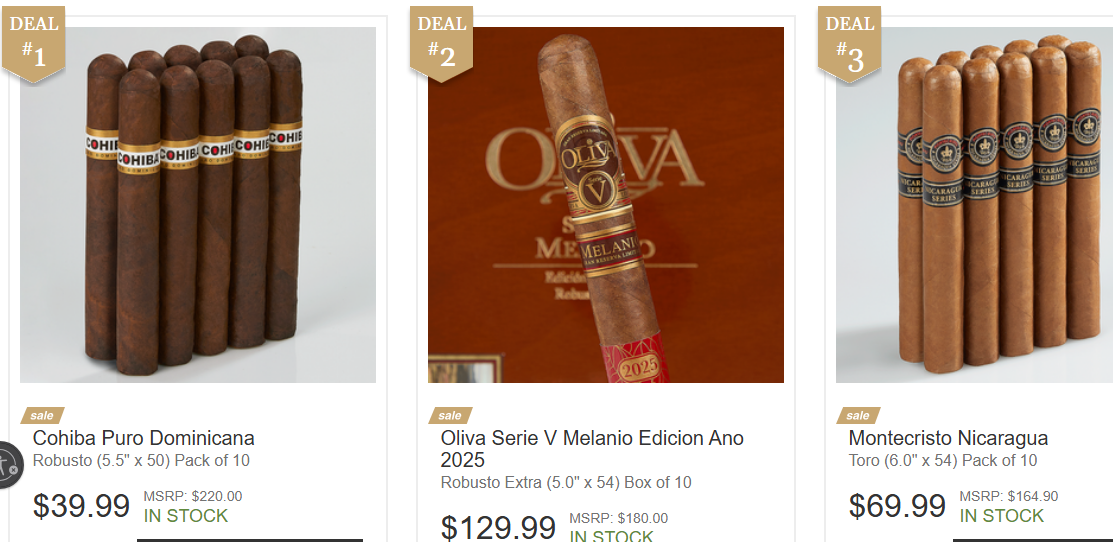Click the Deal #2 ribbon badge
1113x542 pixels.
[x=442, y=43]
